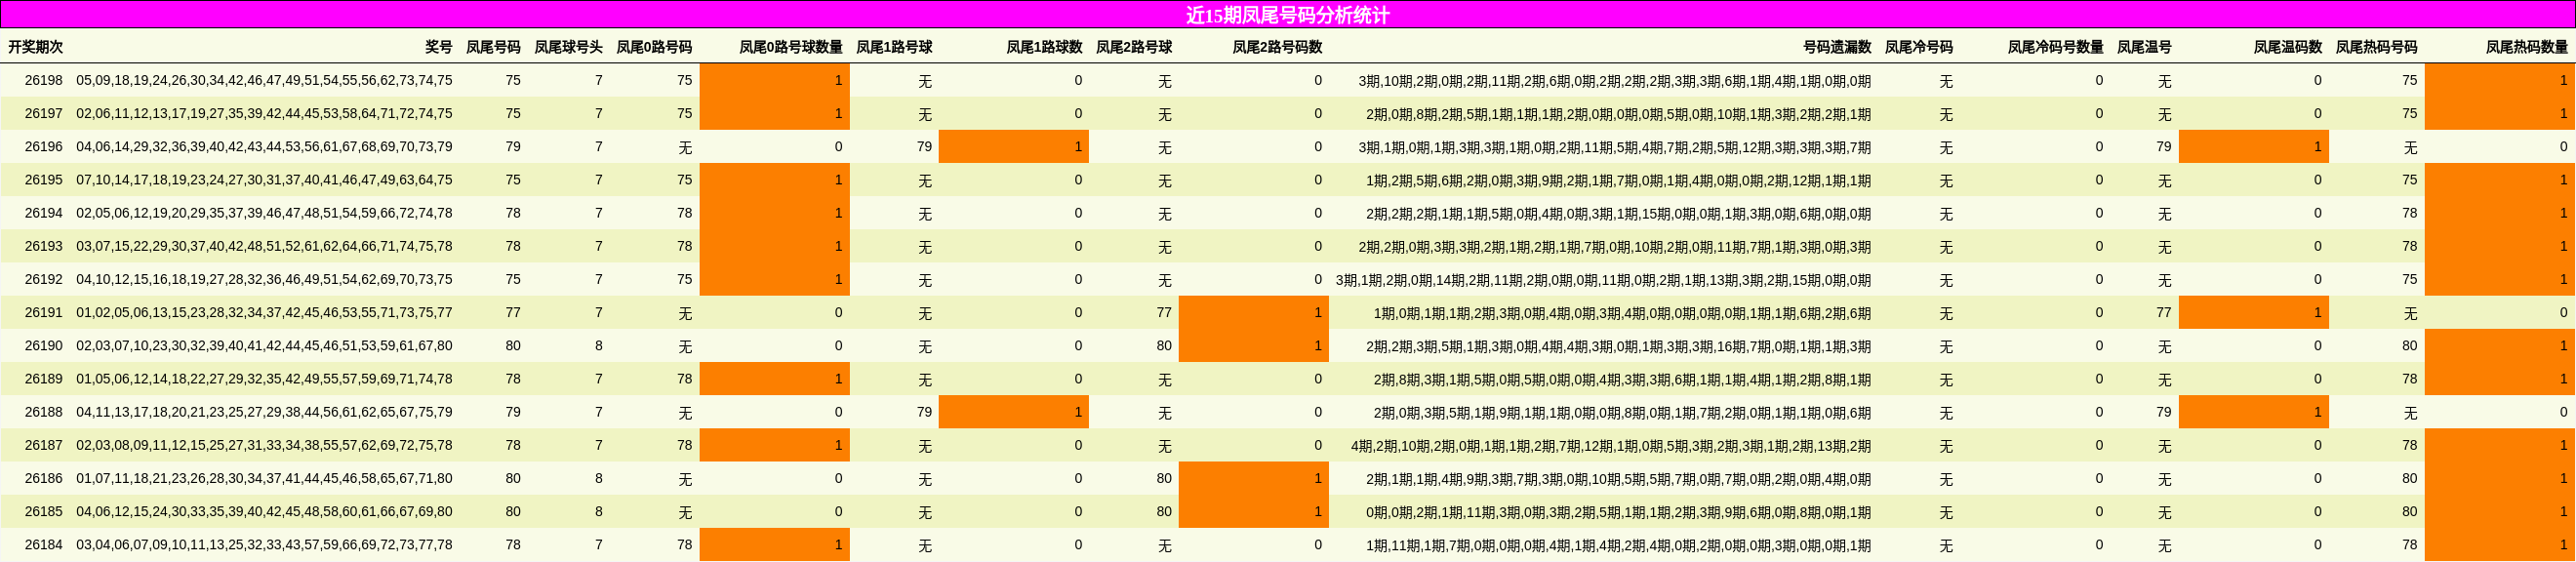Screen dimensions: 2576x562
Task: Click the 号码遗漏数 column header
Action: click(1837, 47)
